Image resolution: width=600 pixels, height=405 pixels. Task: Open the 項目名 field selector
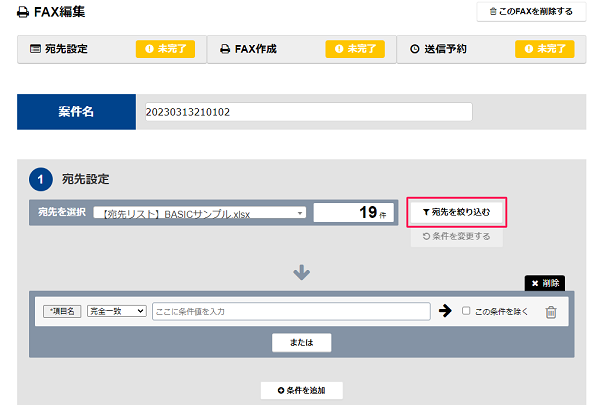coord(62,311)
